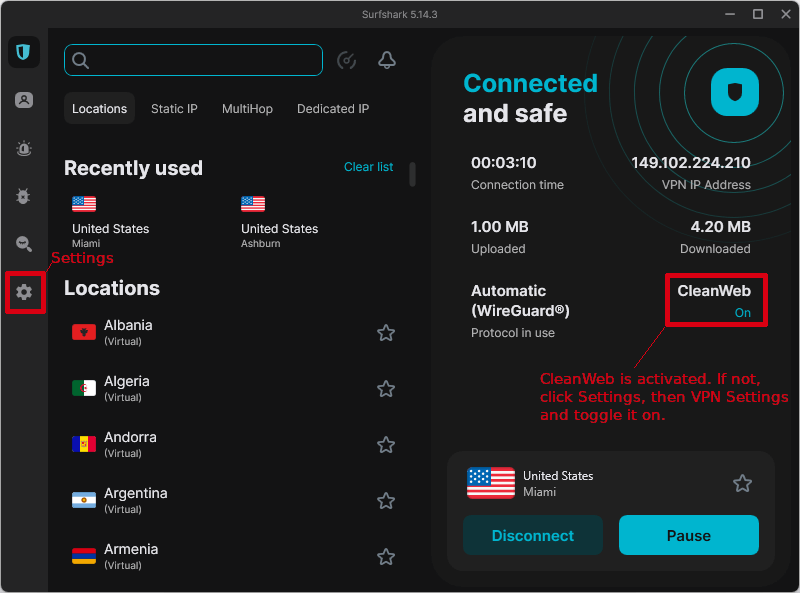Open the Search magnifier icon in the sidebar

point(23,244)
